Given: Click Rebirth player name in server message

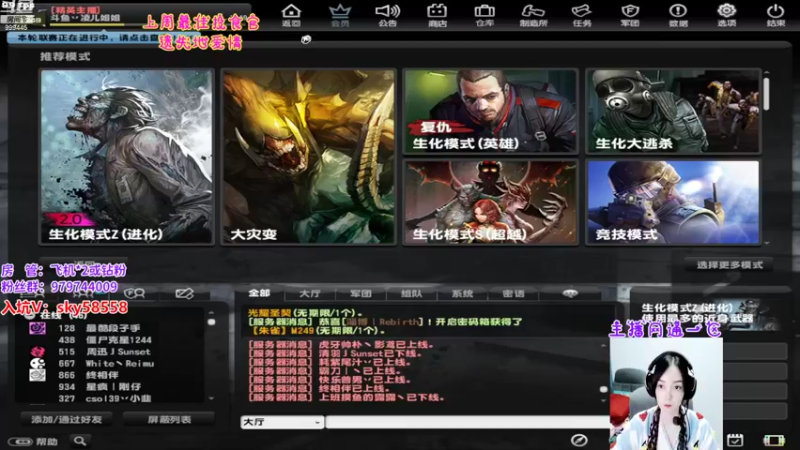Looking at the screenshot, I should click(x=401, y=322).
